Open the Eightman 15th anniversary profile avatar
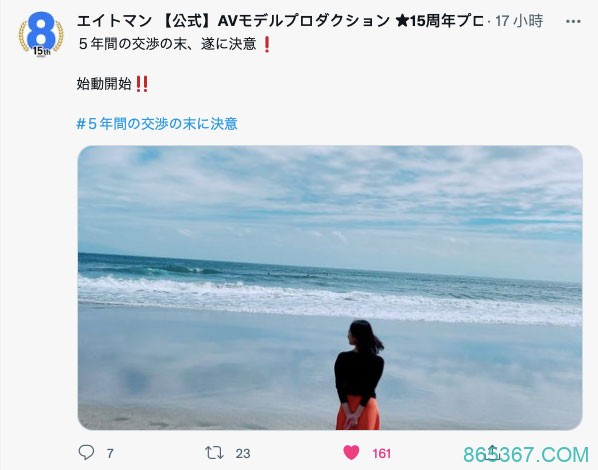Image resolution: width=598 pixels, height=470 pixels. point(41,34)
